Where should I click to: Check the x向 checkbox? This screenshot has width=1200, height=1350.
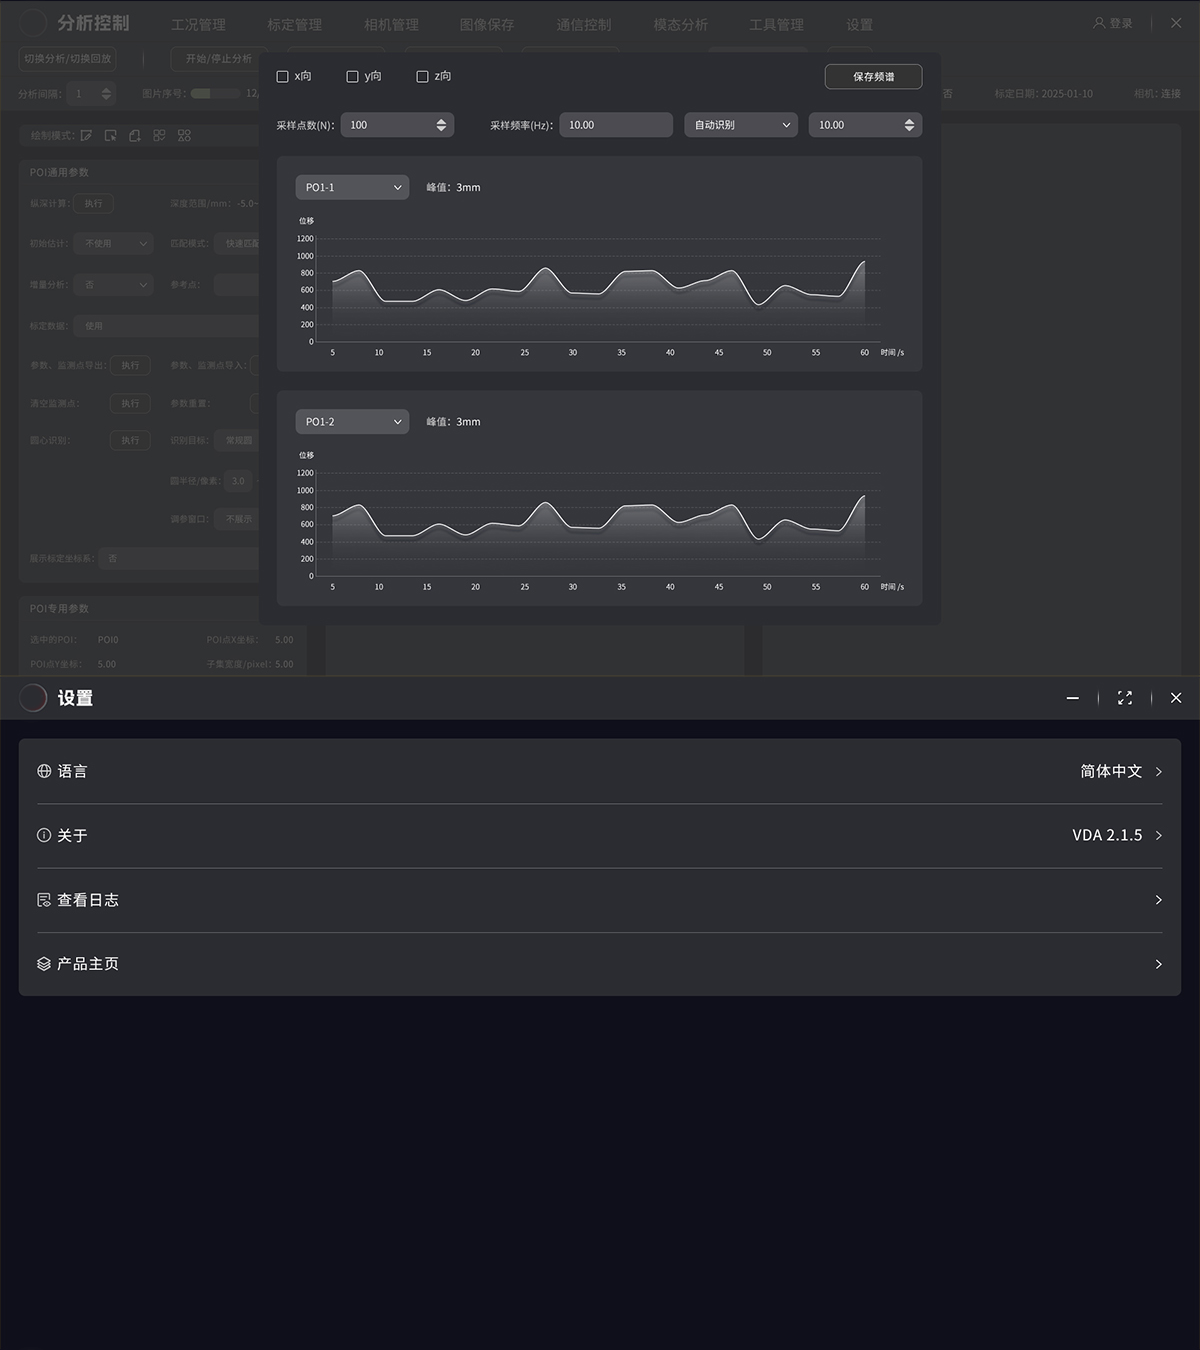pos(282,76)
